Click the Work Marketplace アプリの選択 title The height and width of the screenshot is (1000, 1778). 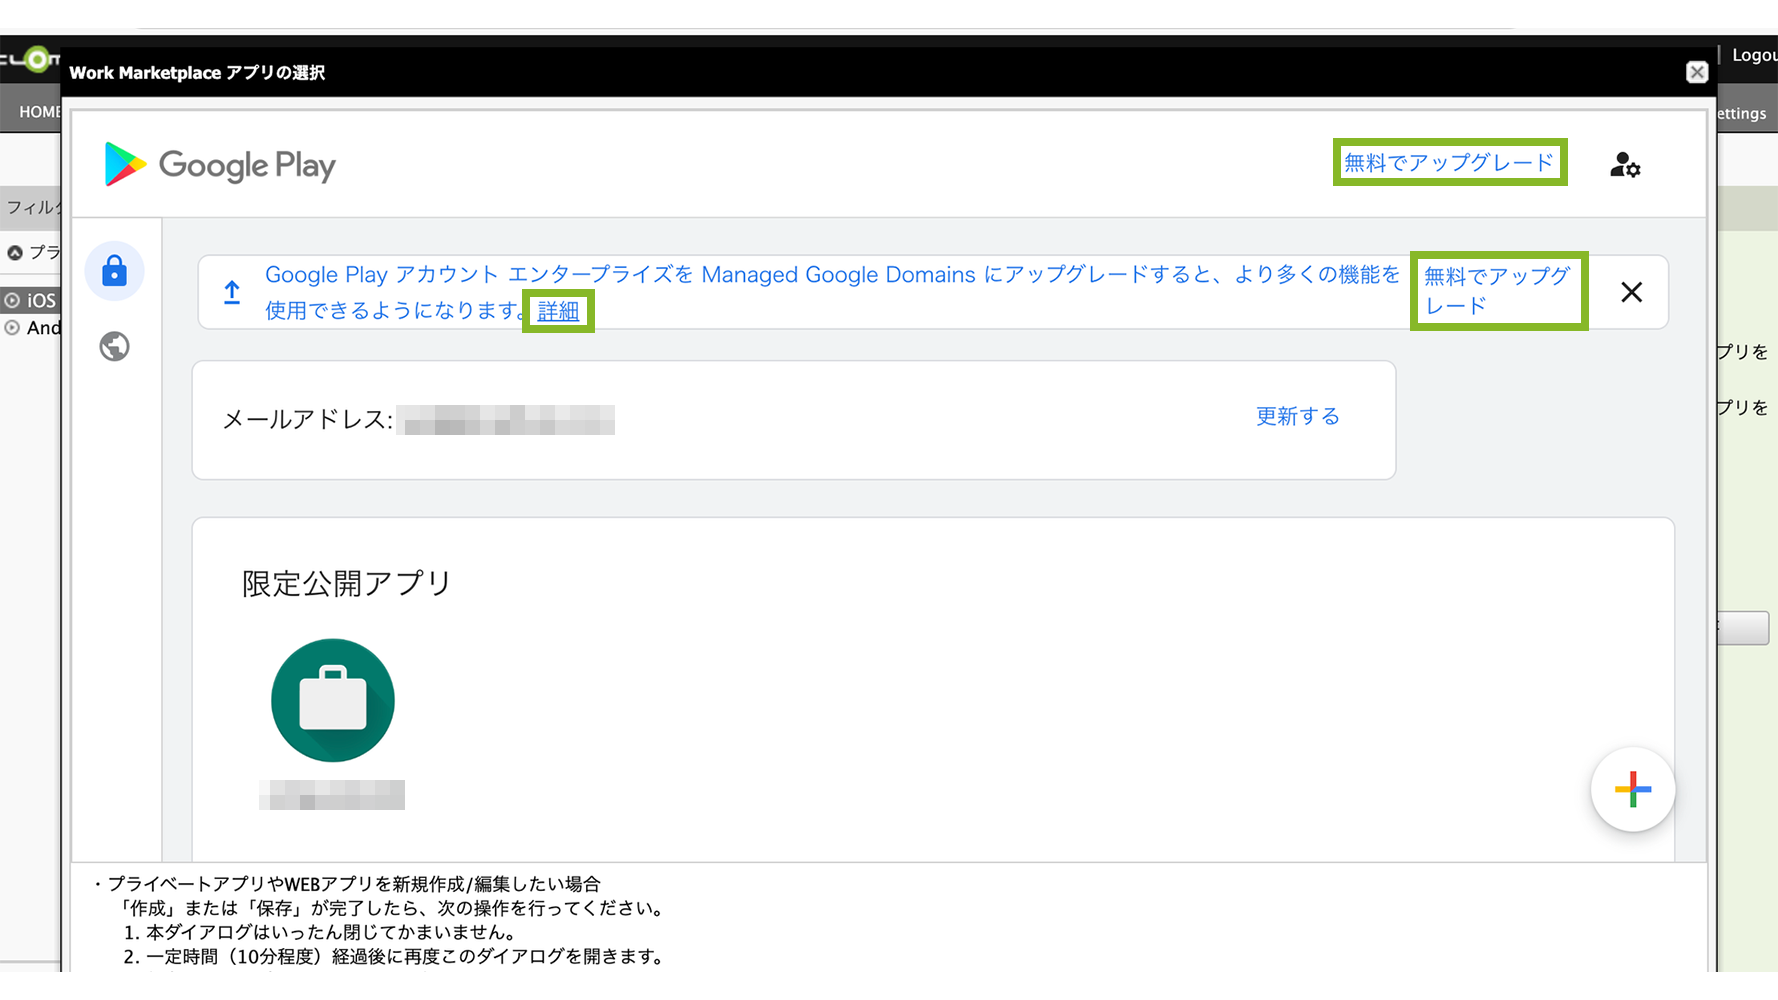pyautogui.click(x=197, y=72)
